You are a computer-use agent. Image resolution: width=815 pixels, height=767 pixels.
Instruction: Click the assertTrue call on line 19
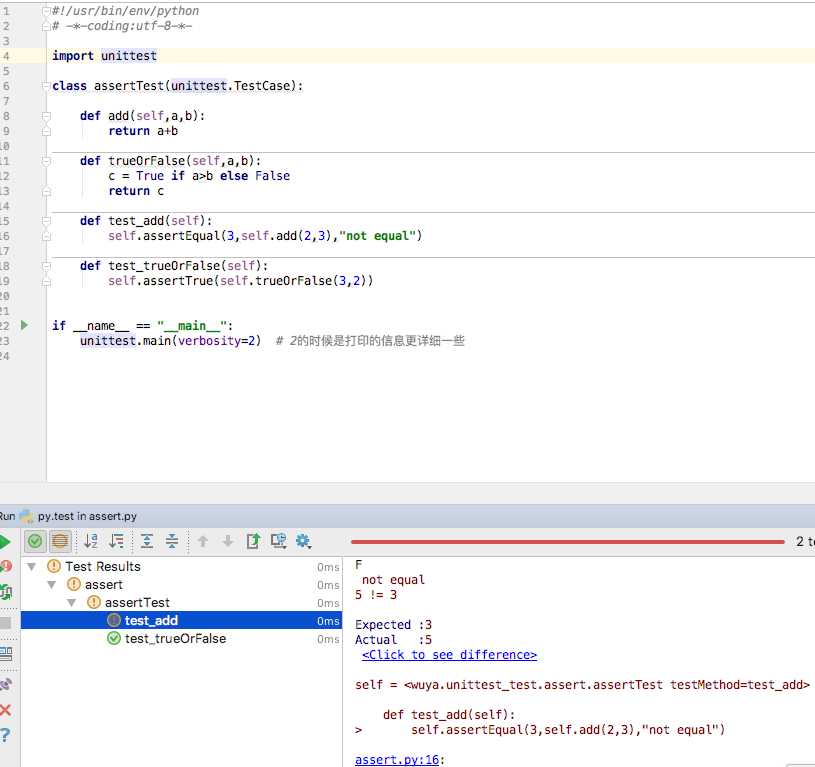pos(241,281)
